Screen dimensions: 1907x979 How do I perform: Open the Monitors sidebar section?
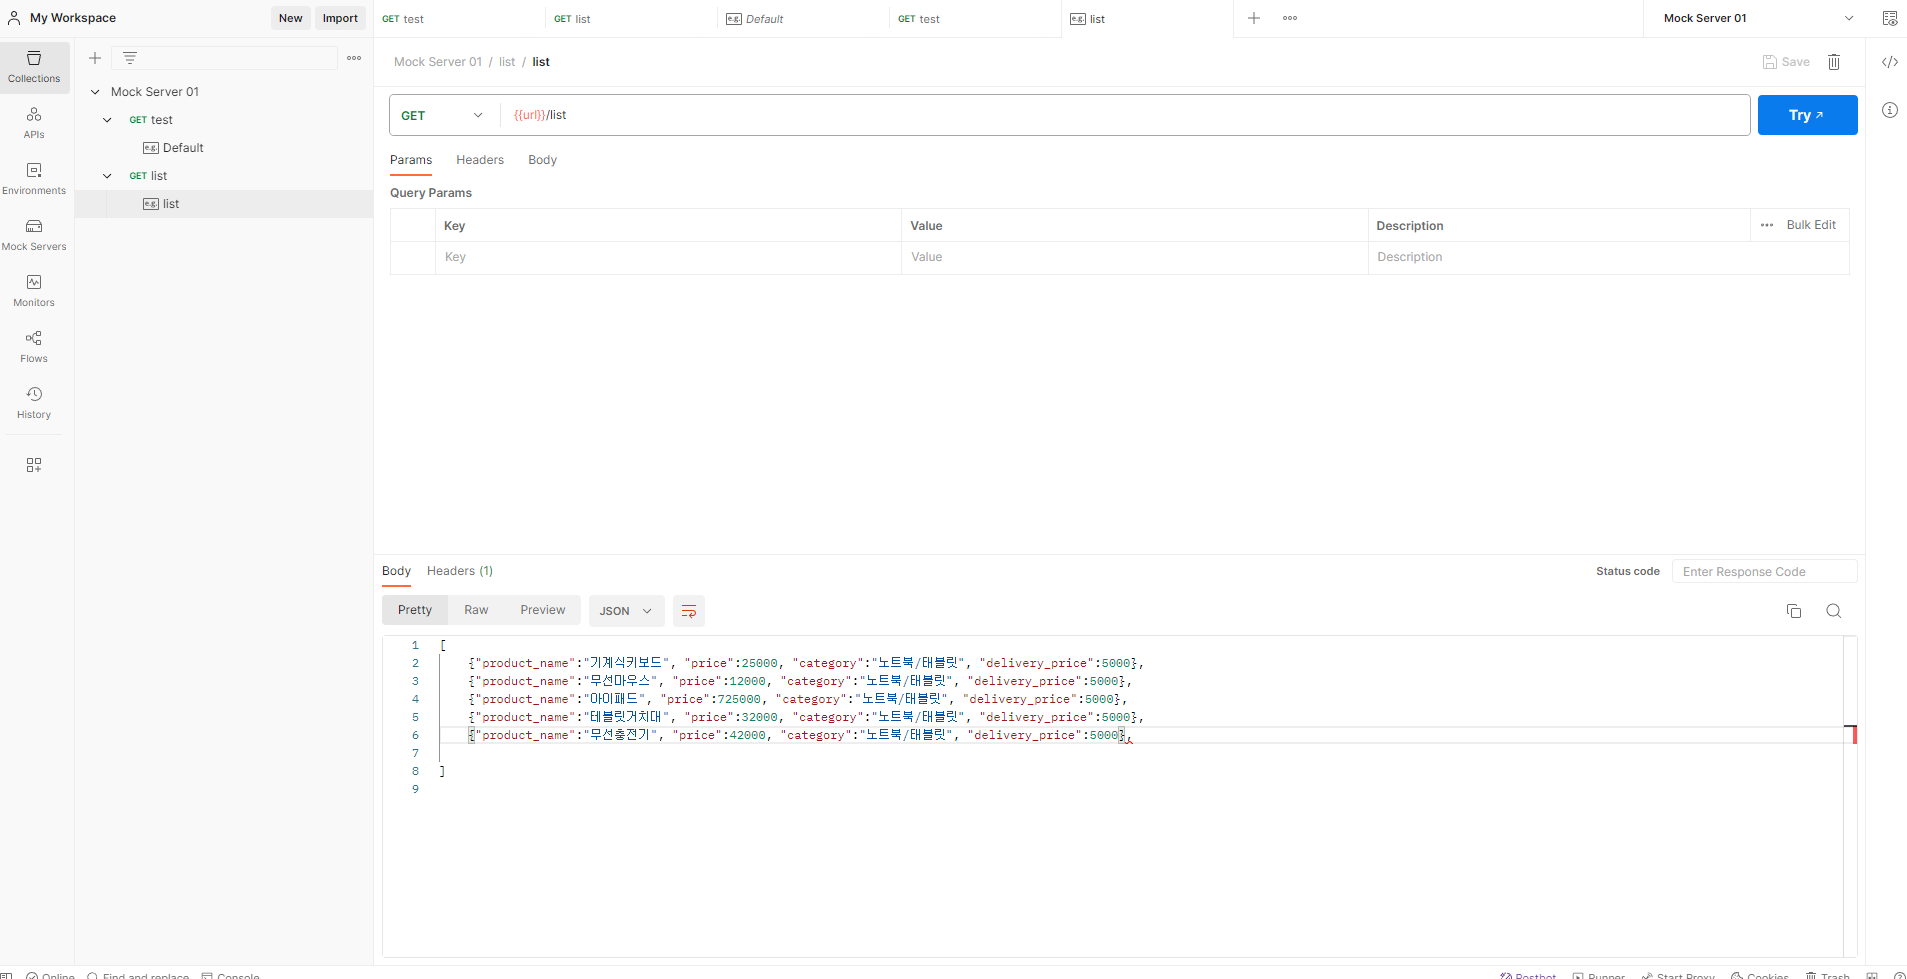pos(34,290)
